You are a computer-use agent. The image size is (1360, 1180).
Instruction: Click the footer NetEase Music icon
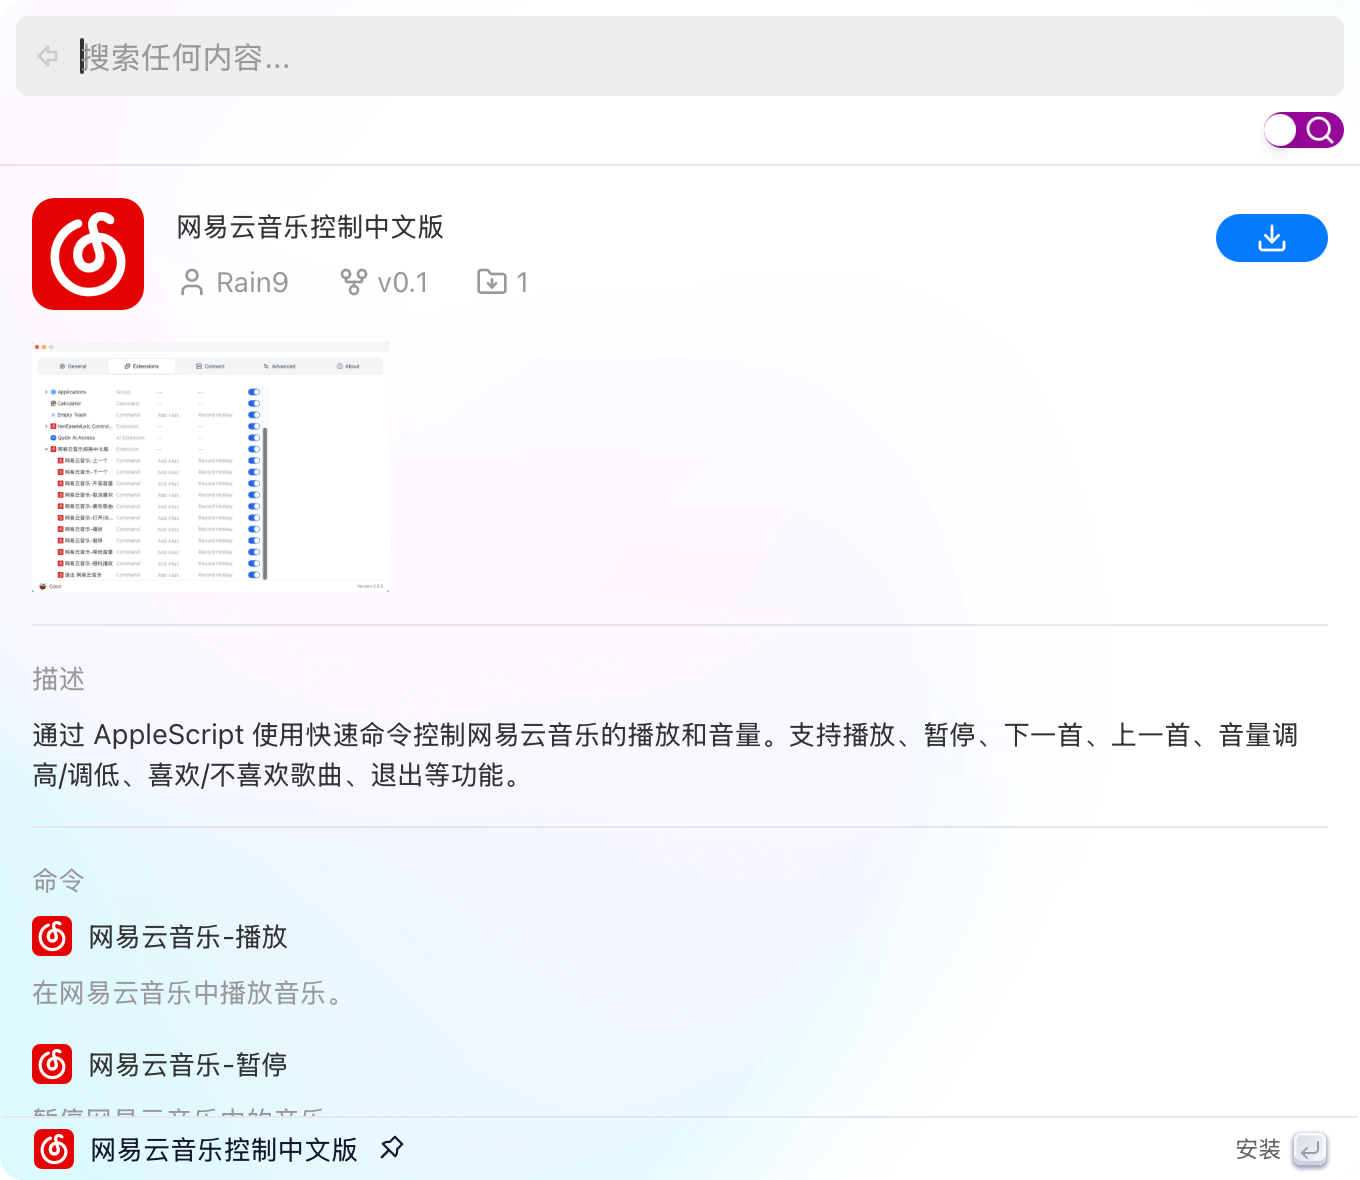(54, 1150)
